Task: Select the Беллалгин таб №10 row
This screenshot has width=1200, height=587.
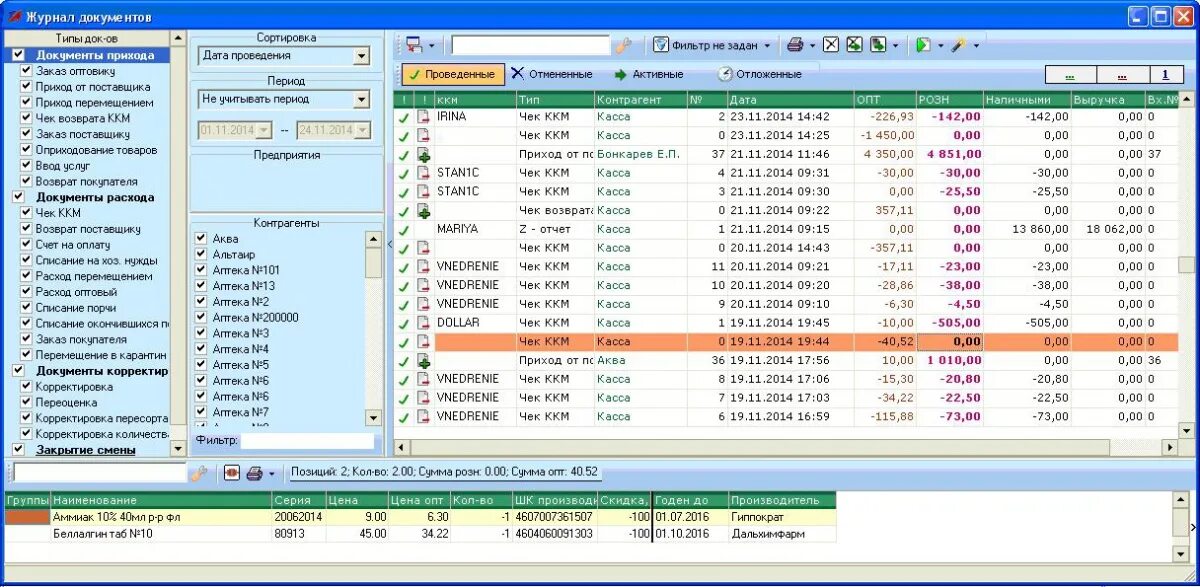Action: coord(420,534)
